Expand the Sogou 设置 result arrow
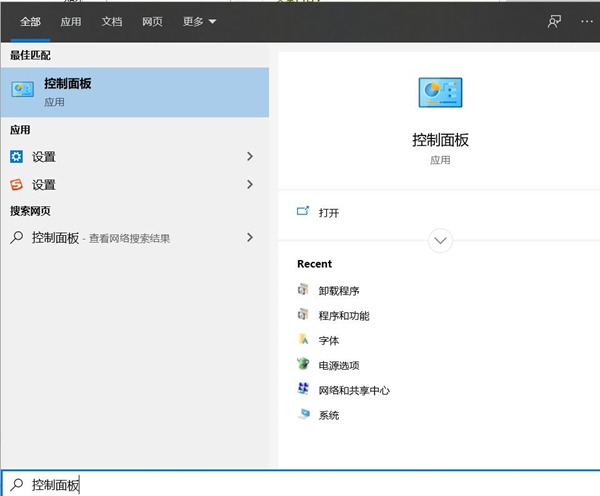600x496 pixels. [x=250, y=185]
